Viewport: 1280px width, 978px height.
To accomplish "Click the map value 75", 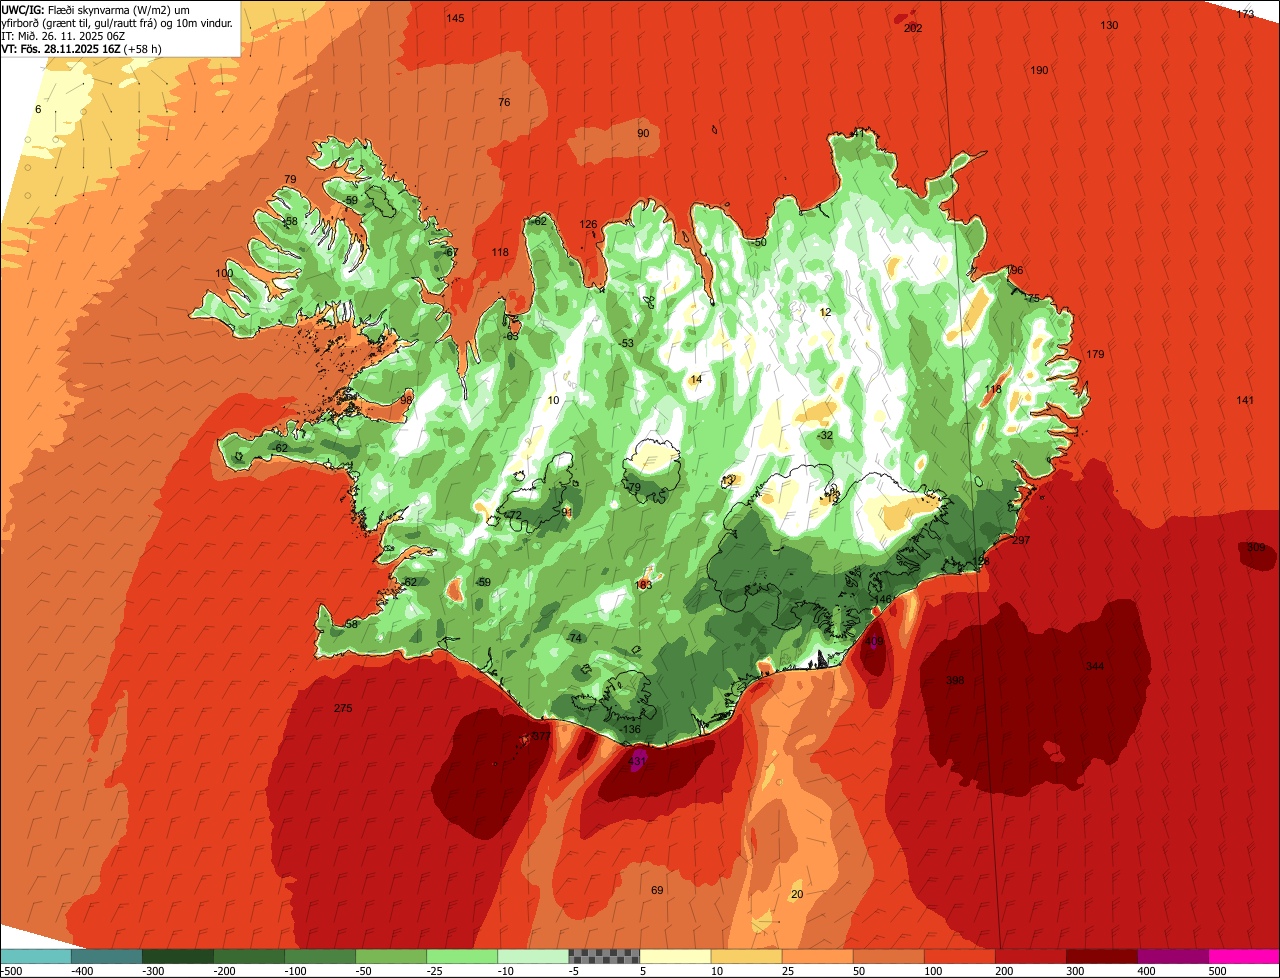I will click(x=1034, y=298).
